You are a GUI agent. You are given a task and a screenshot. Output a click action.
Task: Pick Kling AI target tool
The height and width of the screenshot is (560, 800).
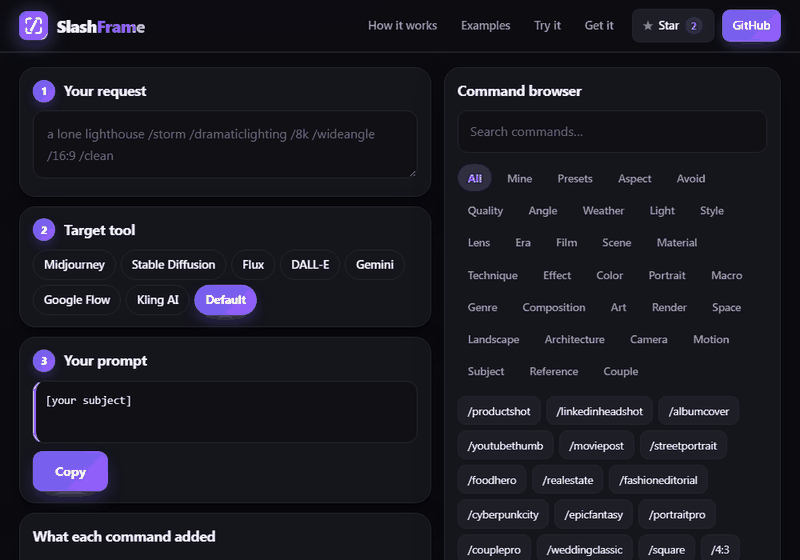pyautogui.click(x=158, y=300)
